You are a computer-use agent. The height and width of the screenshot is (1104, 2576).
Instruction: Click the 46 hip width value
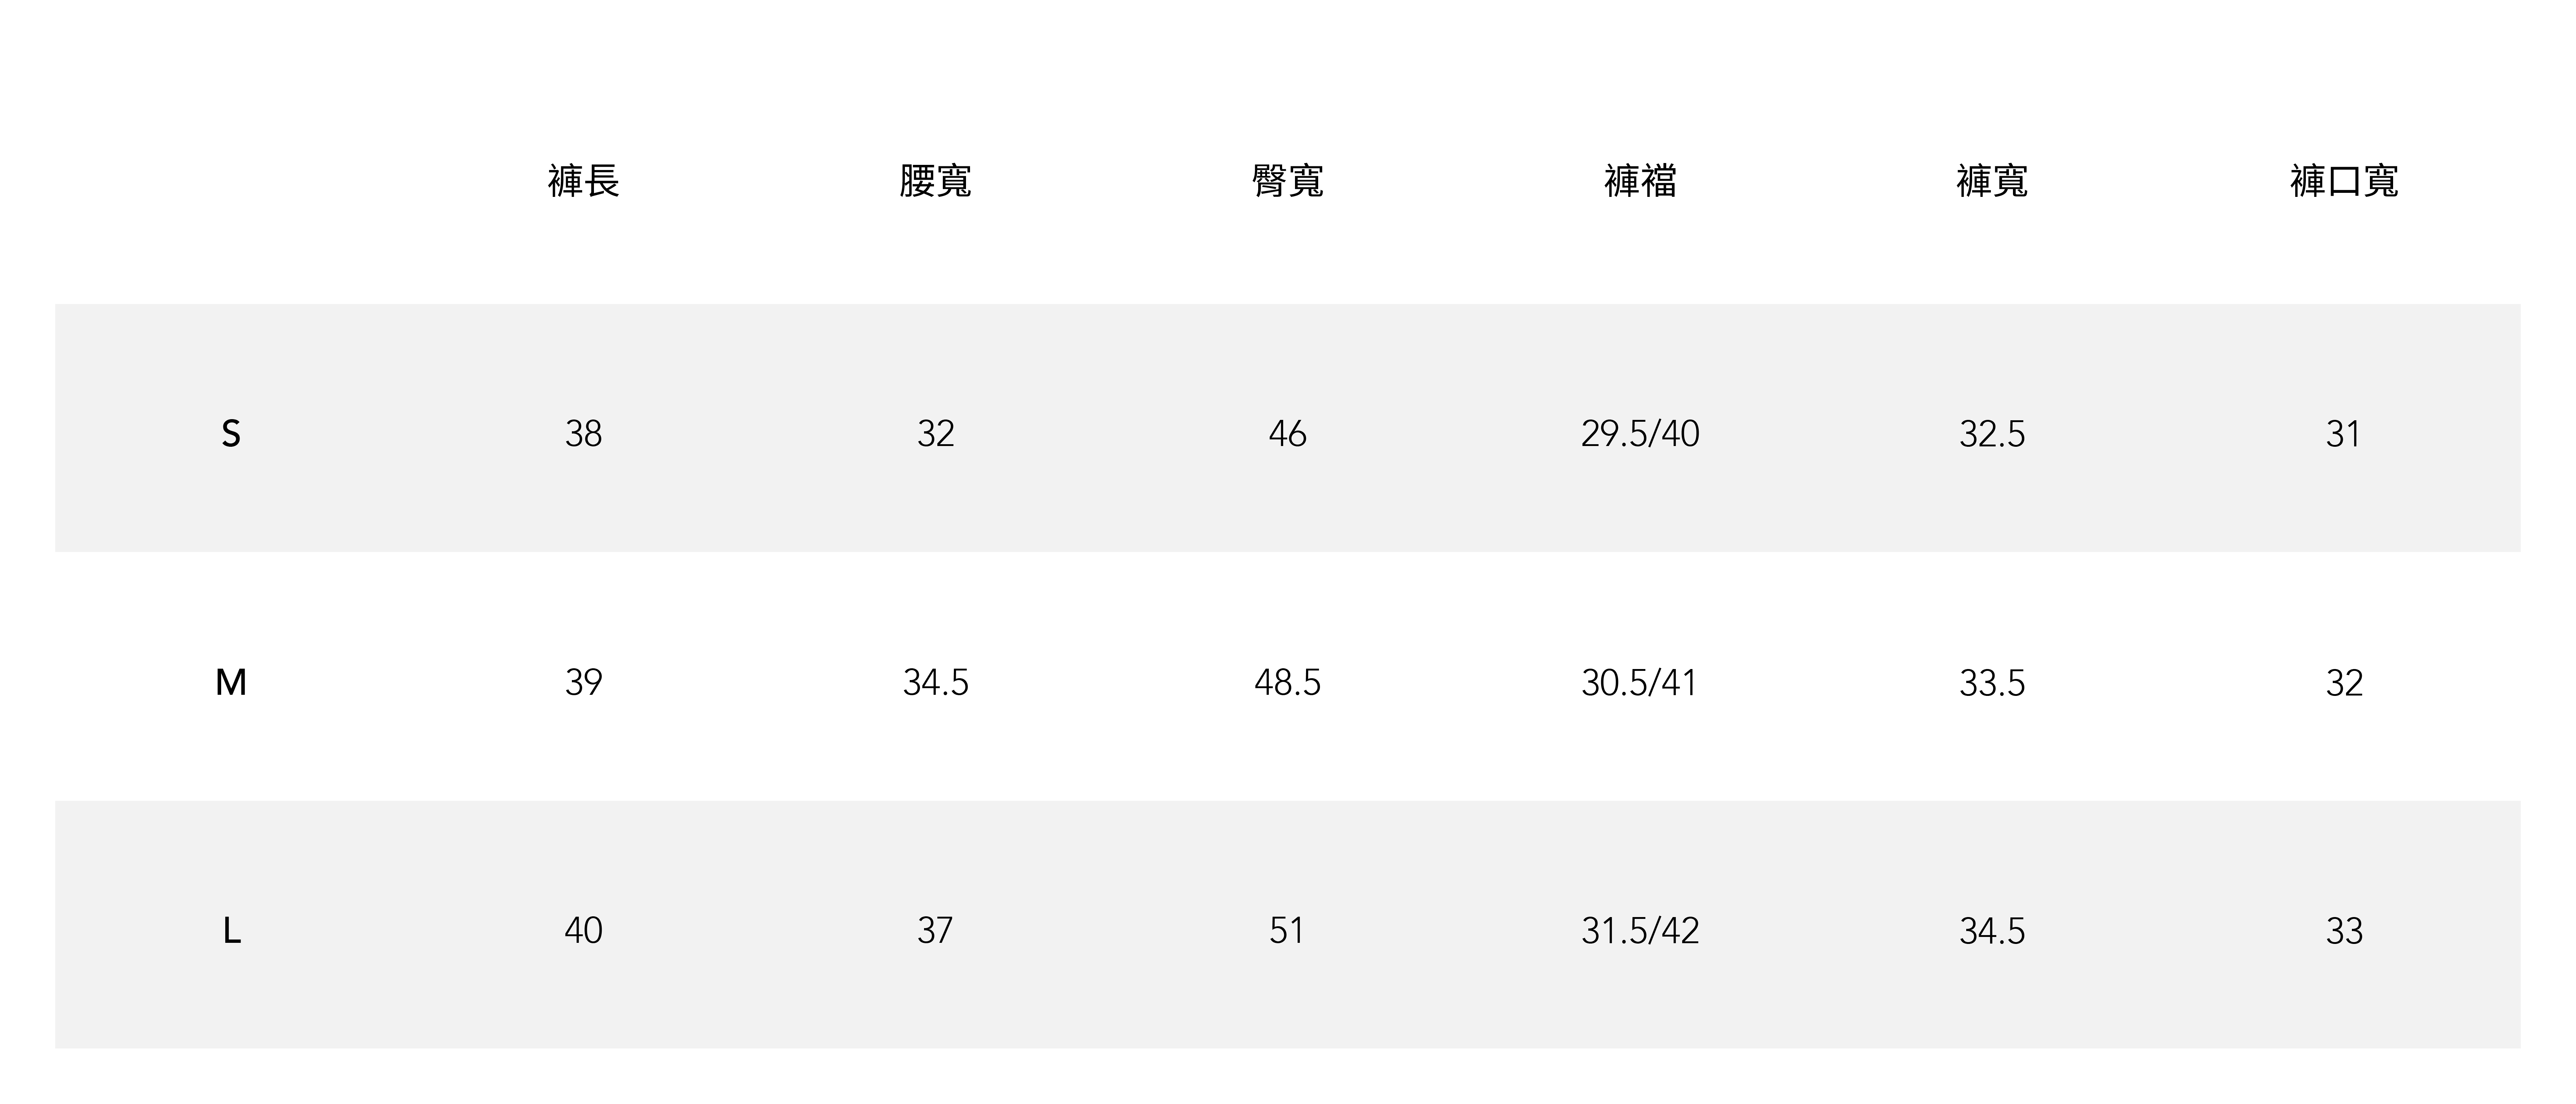tap(1287, 434)
